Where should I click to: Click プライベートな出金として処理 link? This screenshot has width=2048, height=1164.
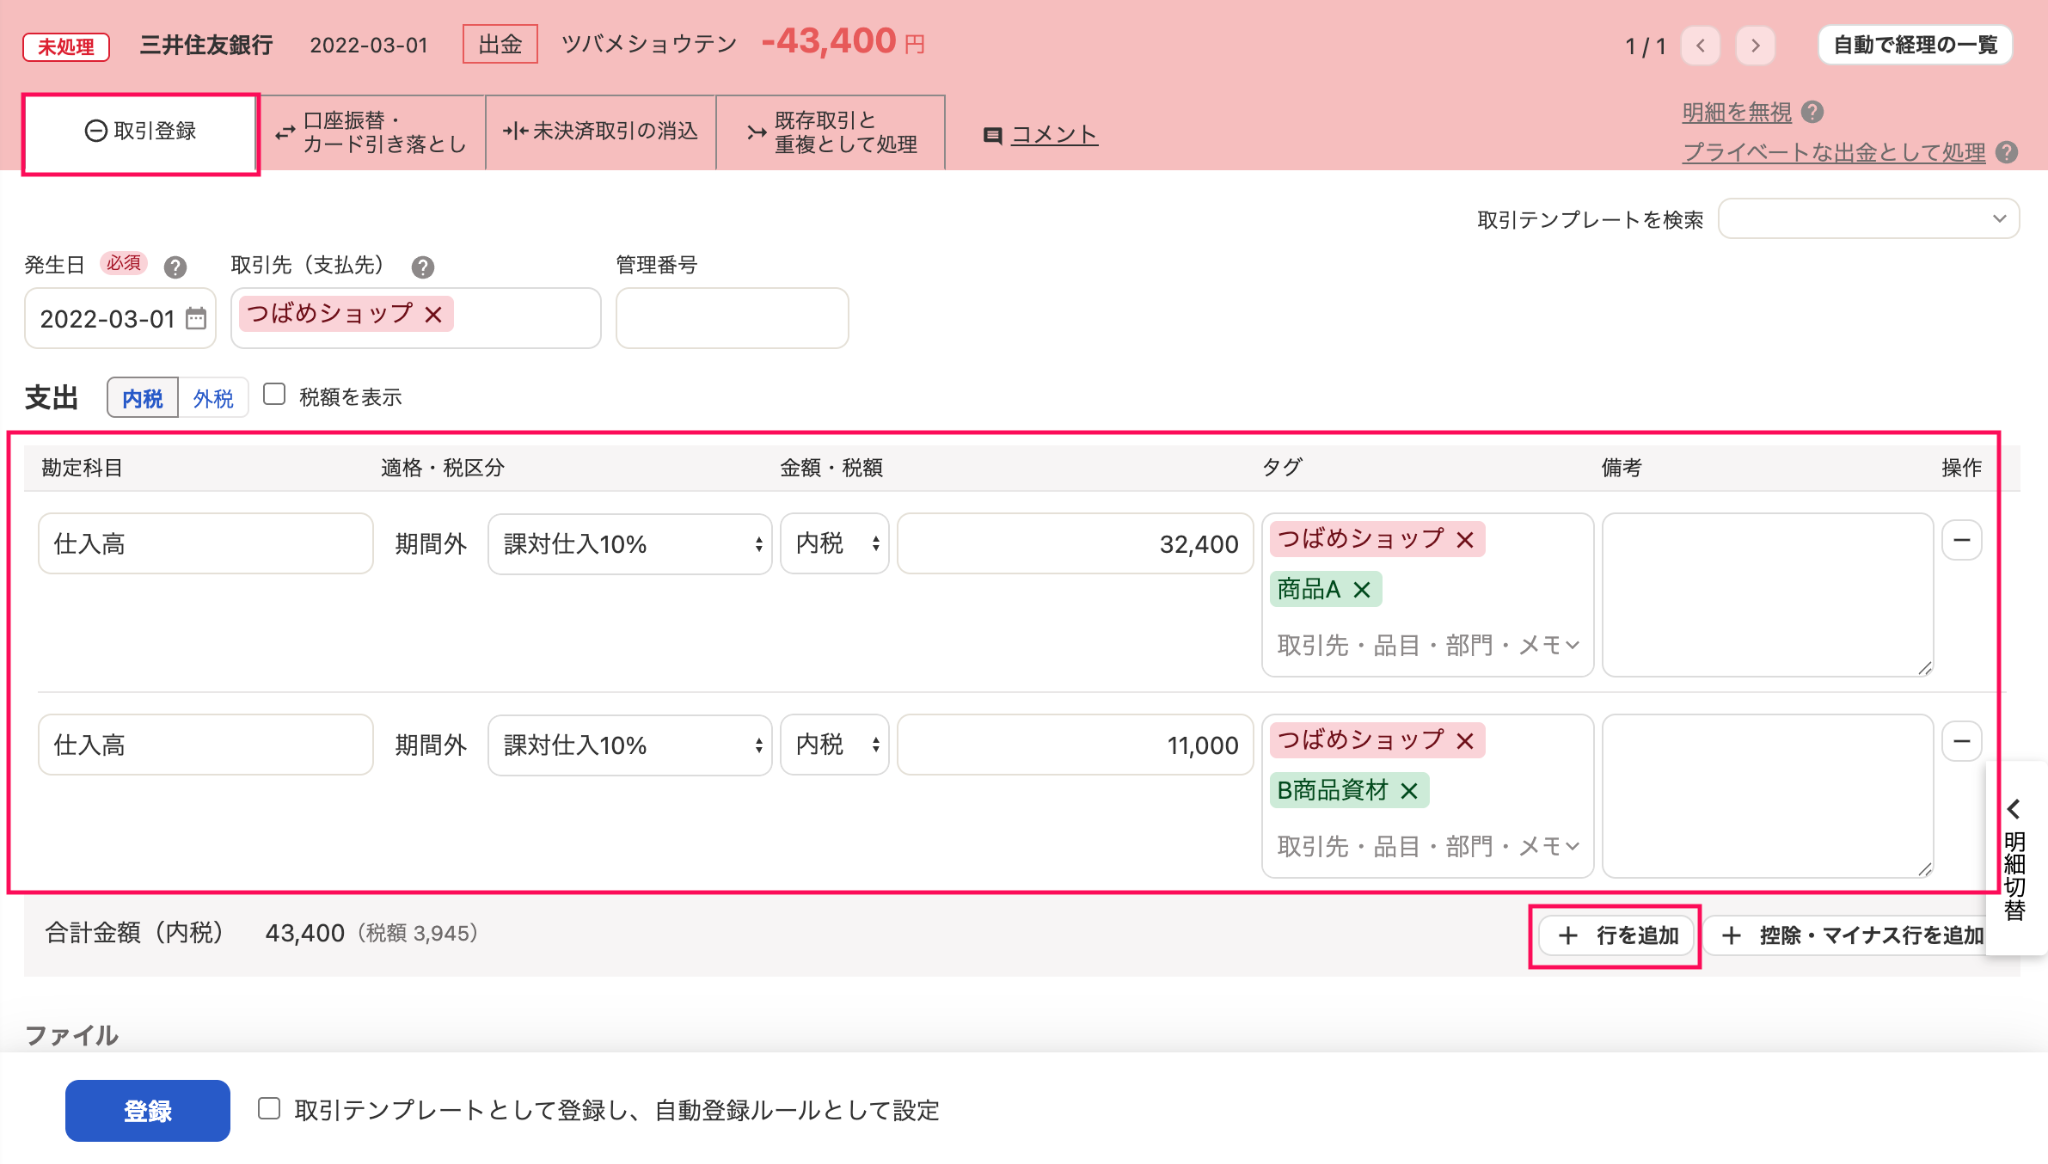1834,152
